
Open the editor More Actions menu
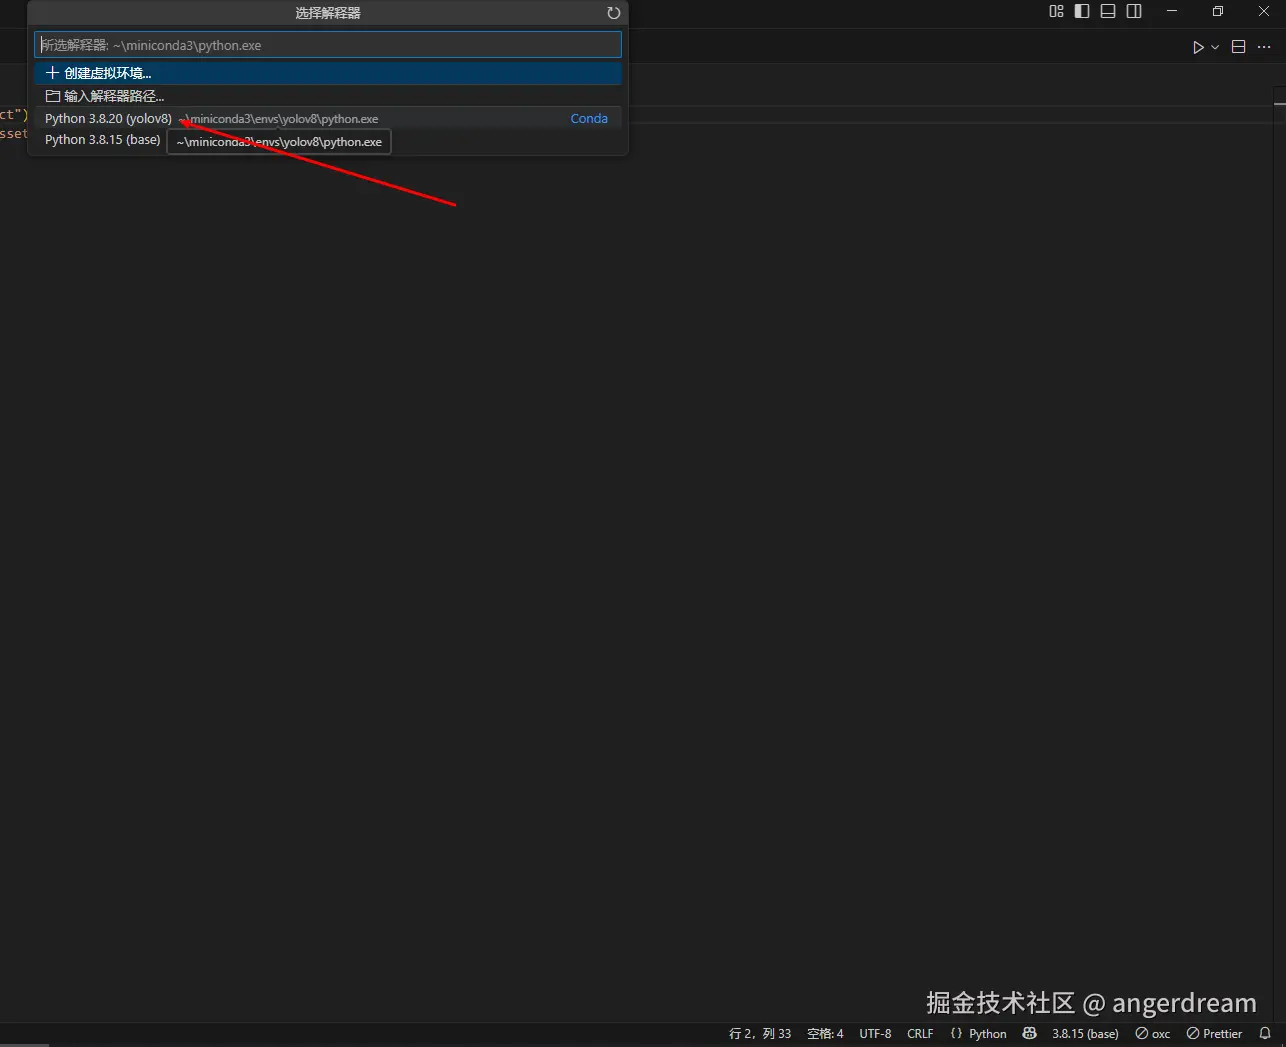coord(1264,47)
